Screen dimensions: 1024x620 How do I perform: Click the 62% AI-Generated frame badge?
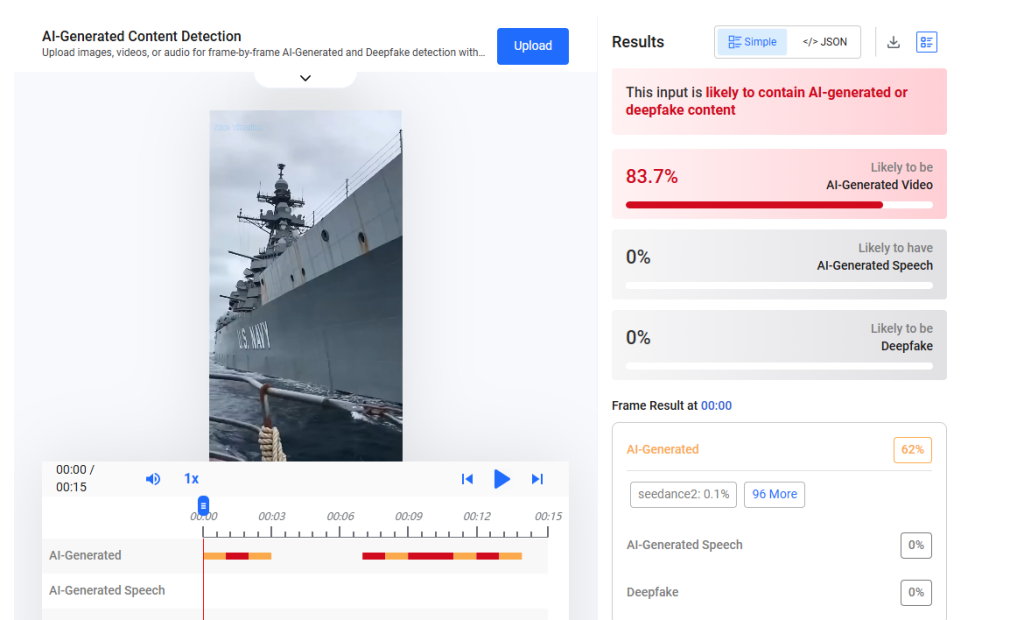912,450
